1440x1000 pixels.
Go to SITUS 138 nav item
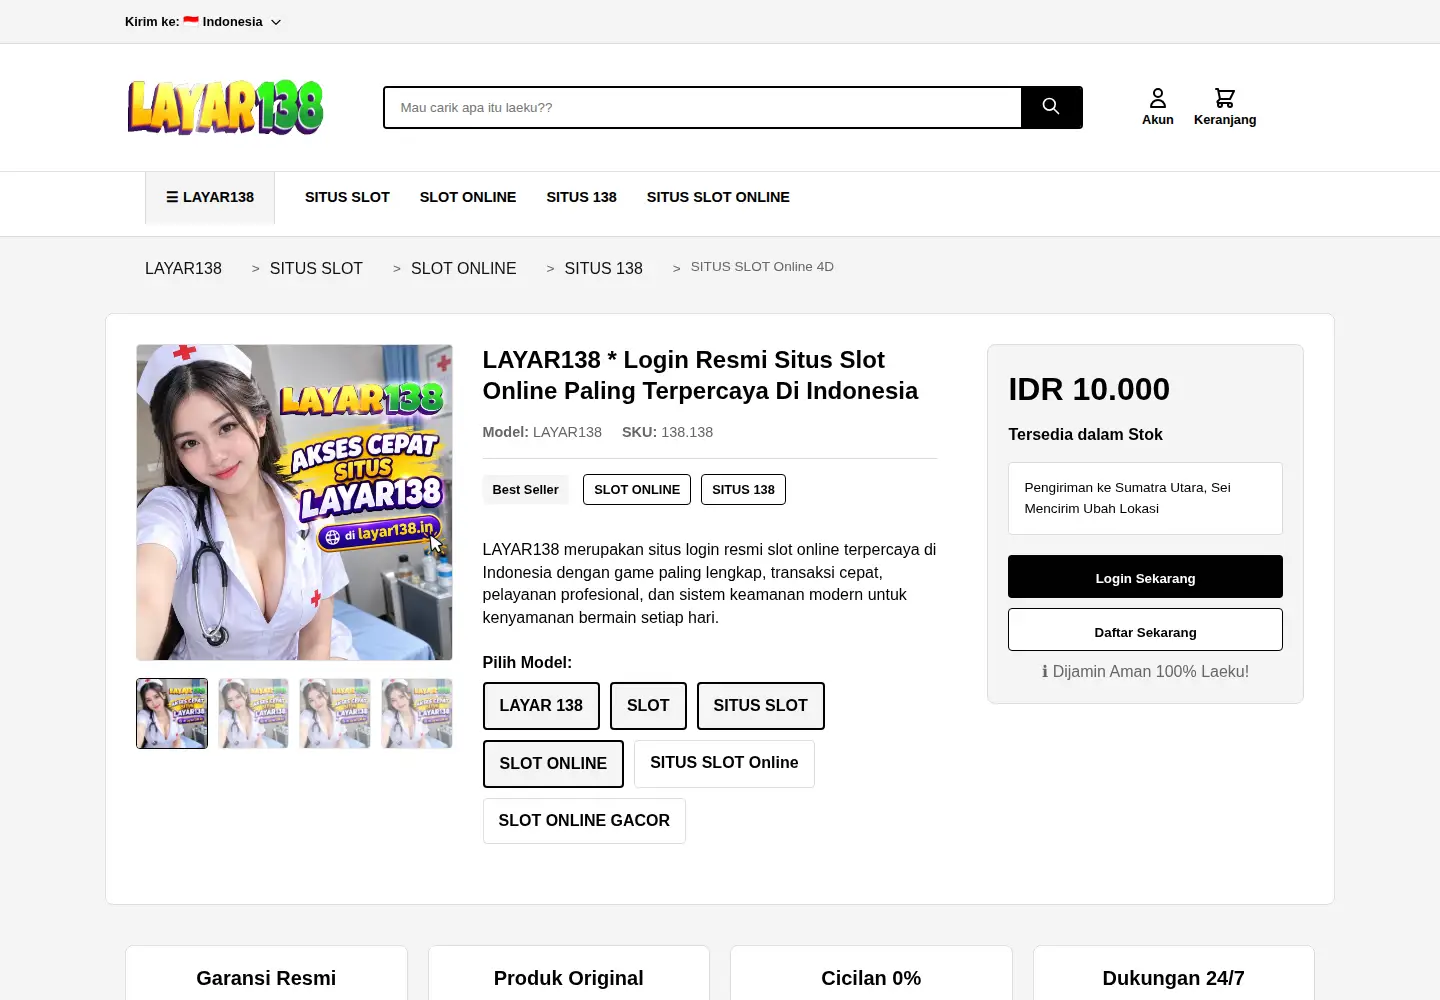click(x=581, y=197)
